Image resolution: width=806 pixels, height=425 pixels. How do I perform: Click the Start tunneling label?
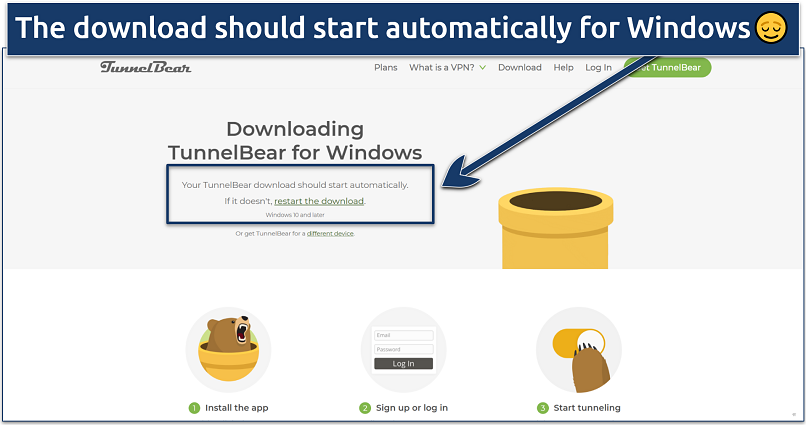587,408
